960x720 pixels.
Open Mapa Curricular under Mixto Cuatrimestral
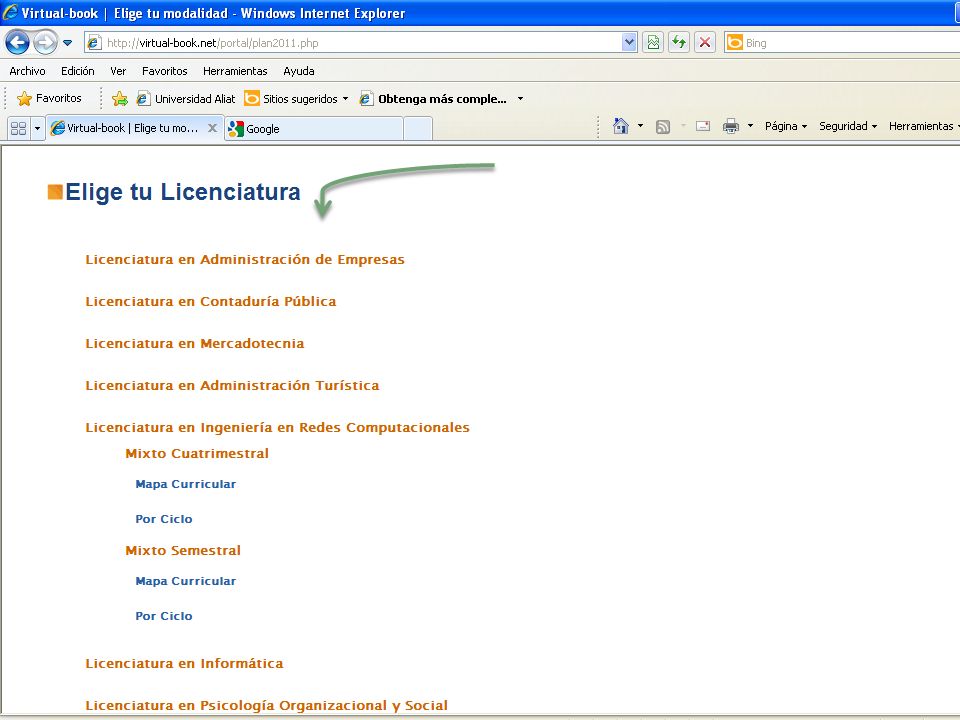[x=186, y=484]
